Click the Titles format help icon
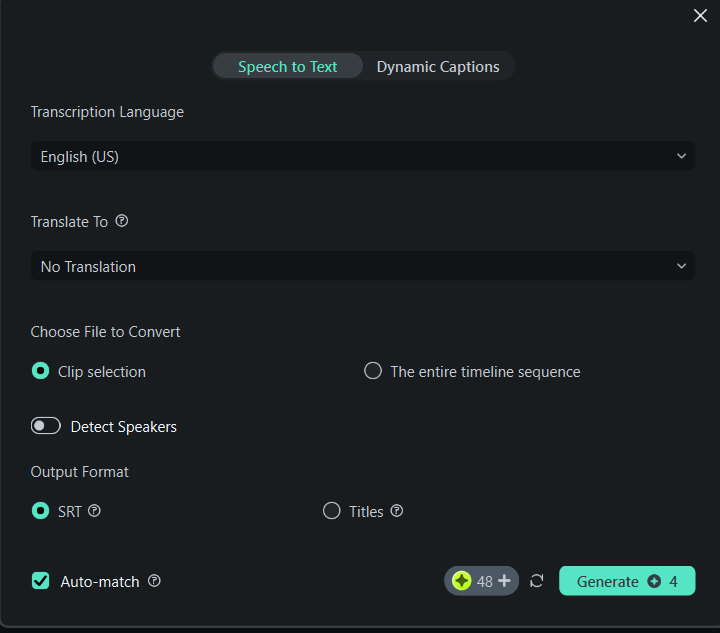Image resolution: width=720 pixels, height=633 pixels. 397,511
